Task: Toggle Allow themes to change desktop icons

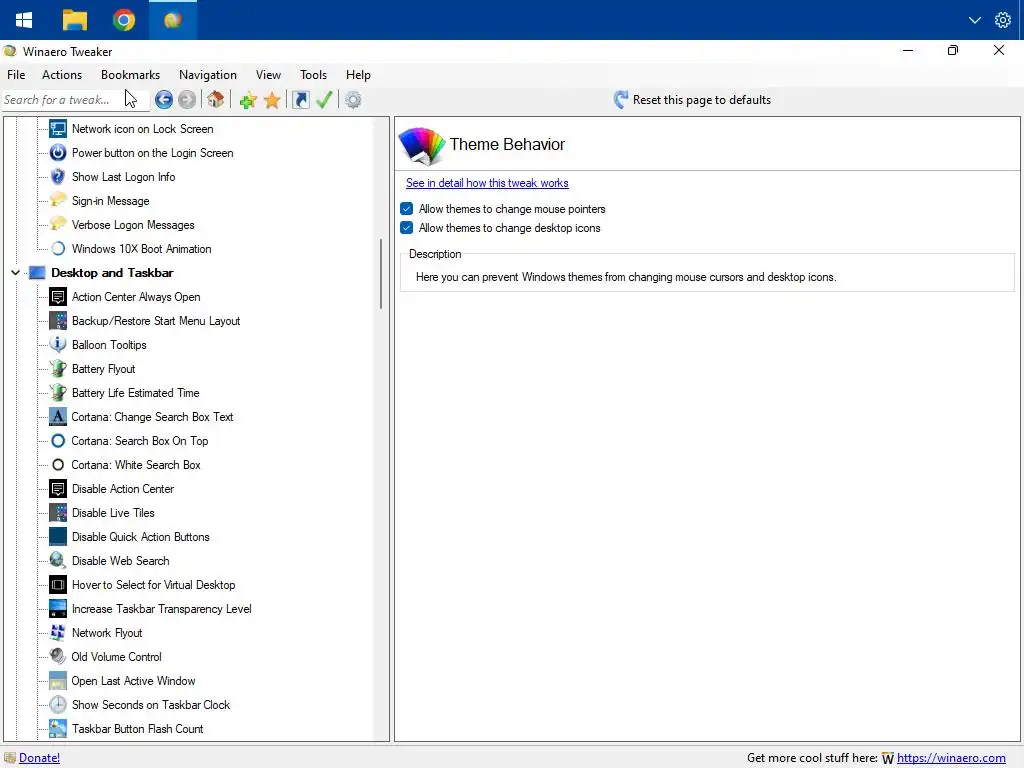Action: [x=406, y=228]
